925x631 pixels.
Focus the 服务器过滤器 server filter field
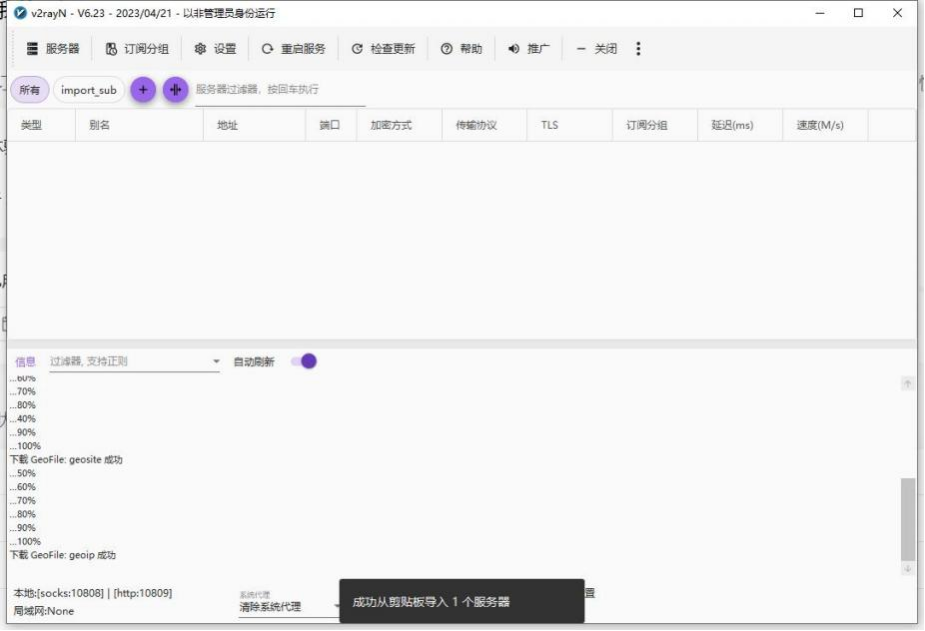[280, 90]
